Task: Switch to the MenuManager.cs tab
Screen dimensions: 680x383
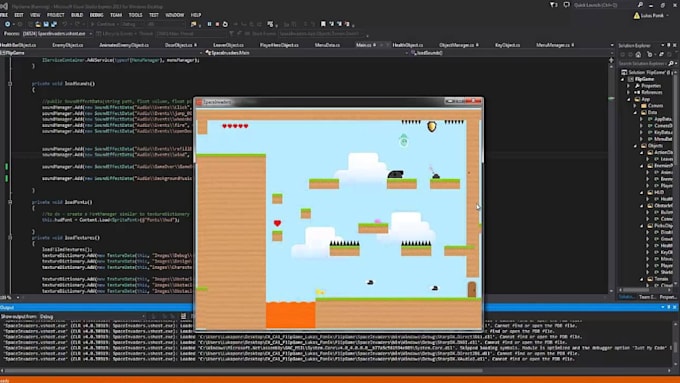Action: coord(552,45)
